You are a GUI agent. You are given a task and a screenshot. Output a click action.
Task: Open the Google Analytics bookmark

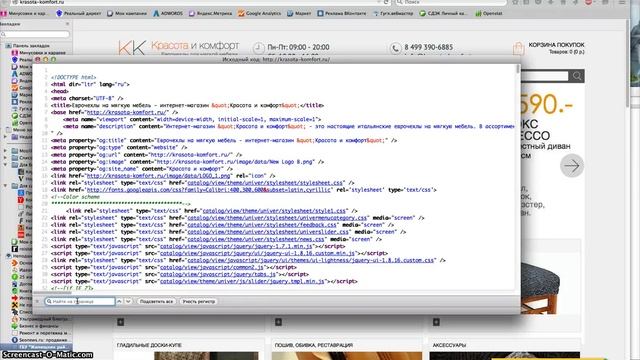click(259, 13)
